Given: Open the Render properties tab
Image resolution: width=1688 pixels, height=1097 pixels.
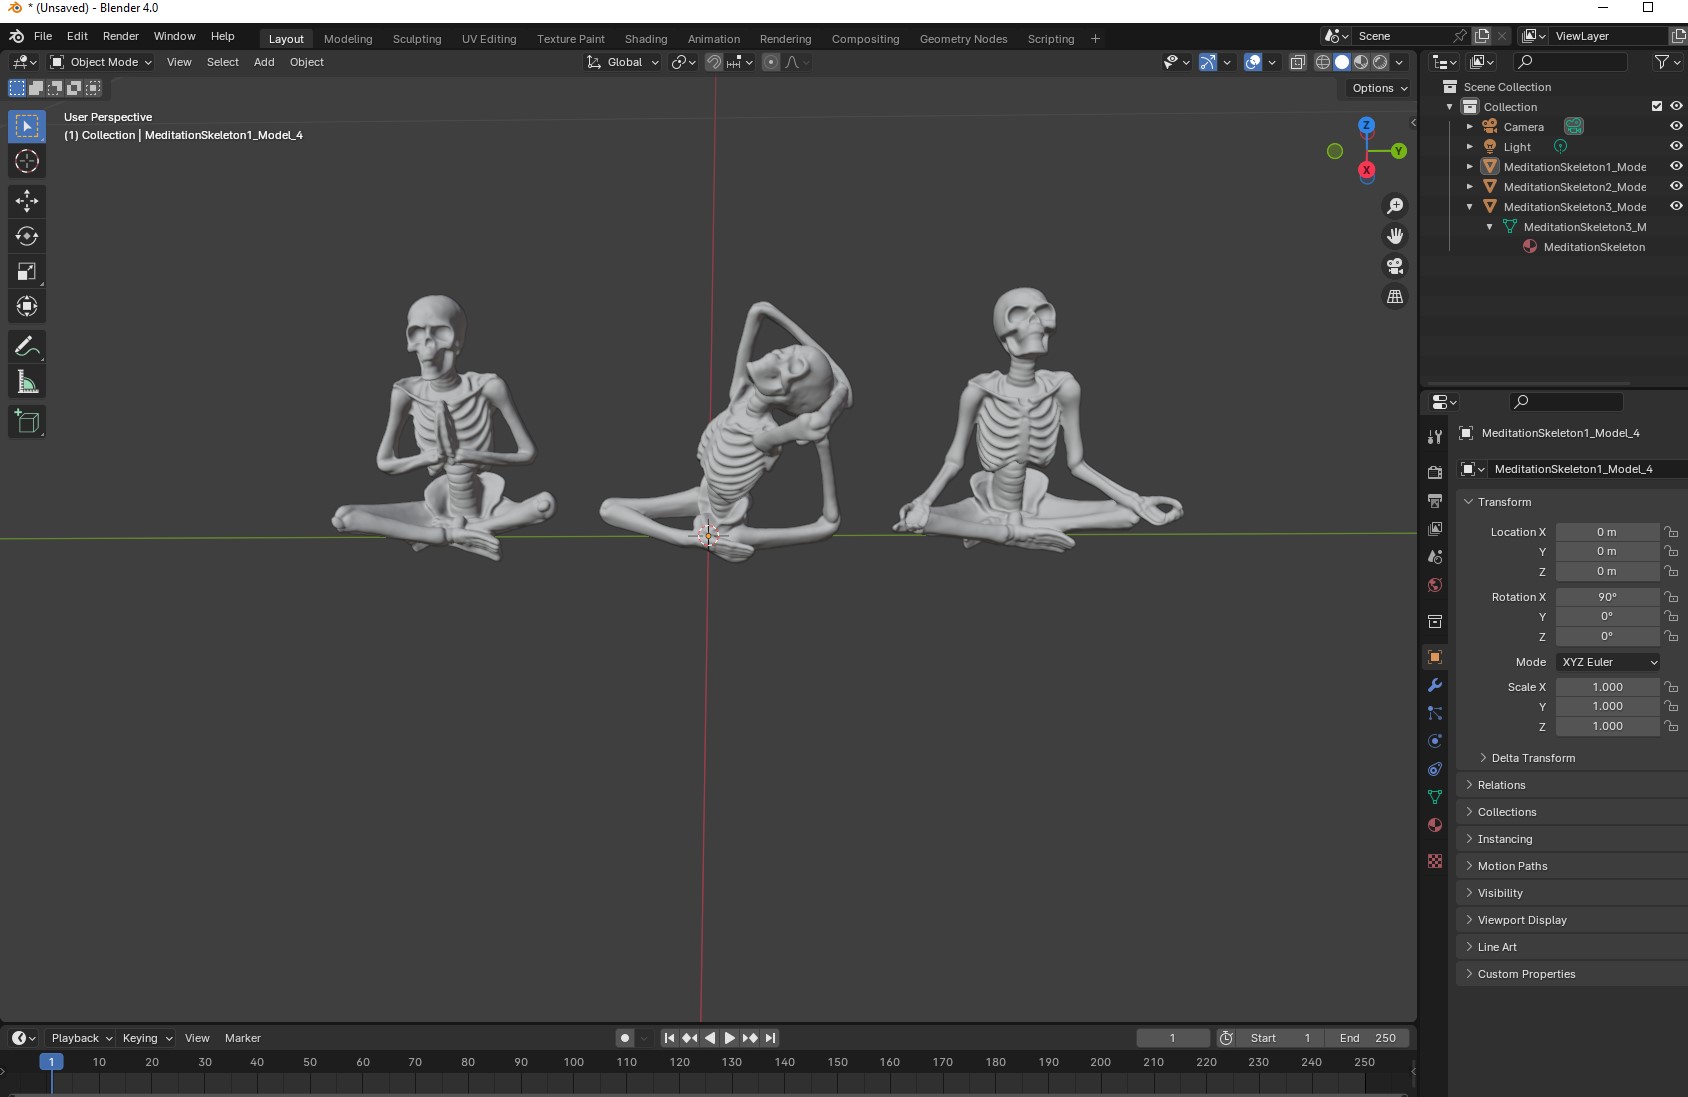Looking at the screenshot, I should click(1435, 472).
